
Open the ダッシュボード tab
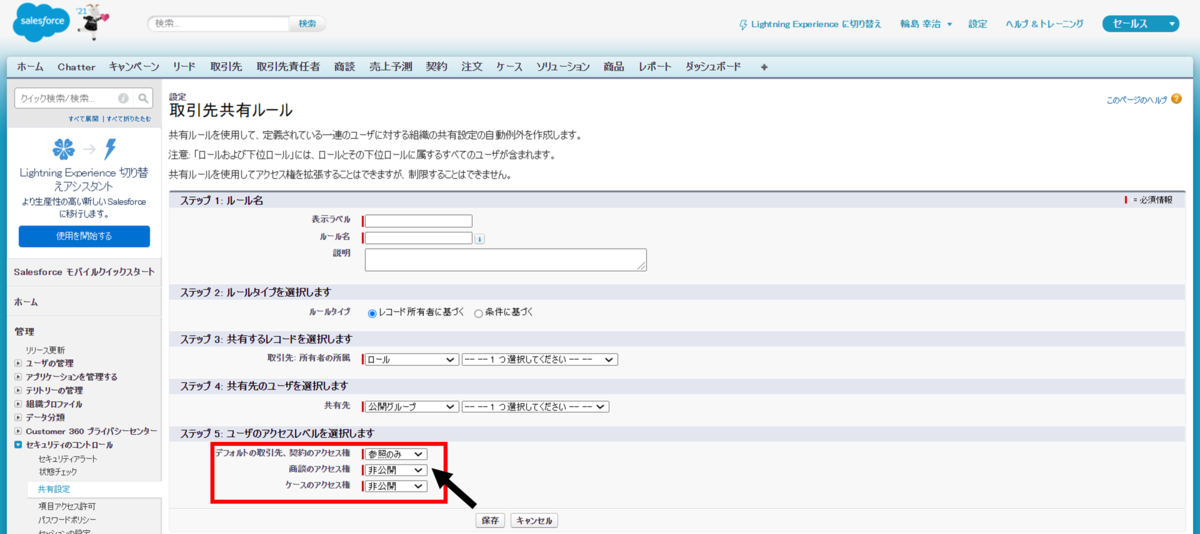tap(713, 67)
